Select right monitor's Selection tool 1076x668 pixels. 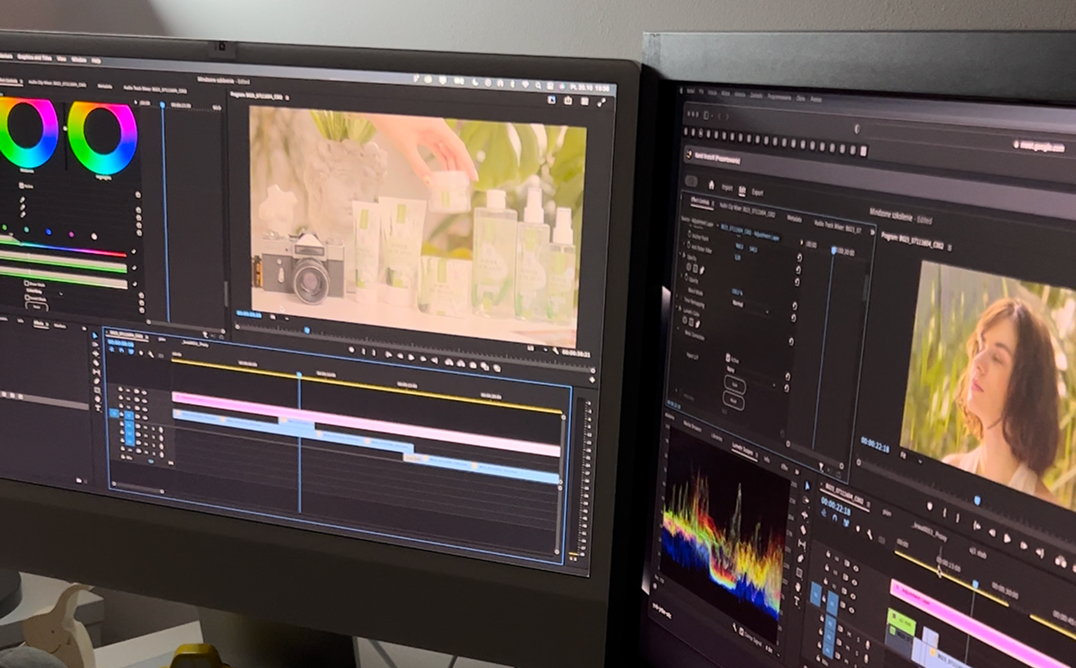click(x=807, y=487)
